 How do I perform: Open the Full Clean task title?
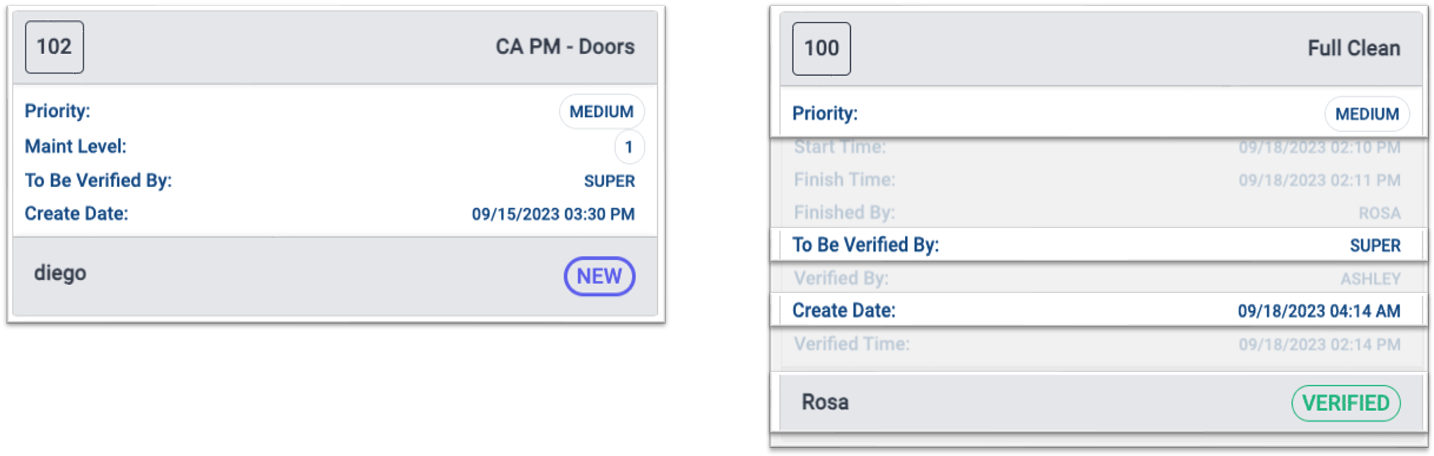click(x=1353, y=49)
